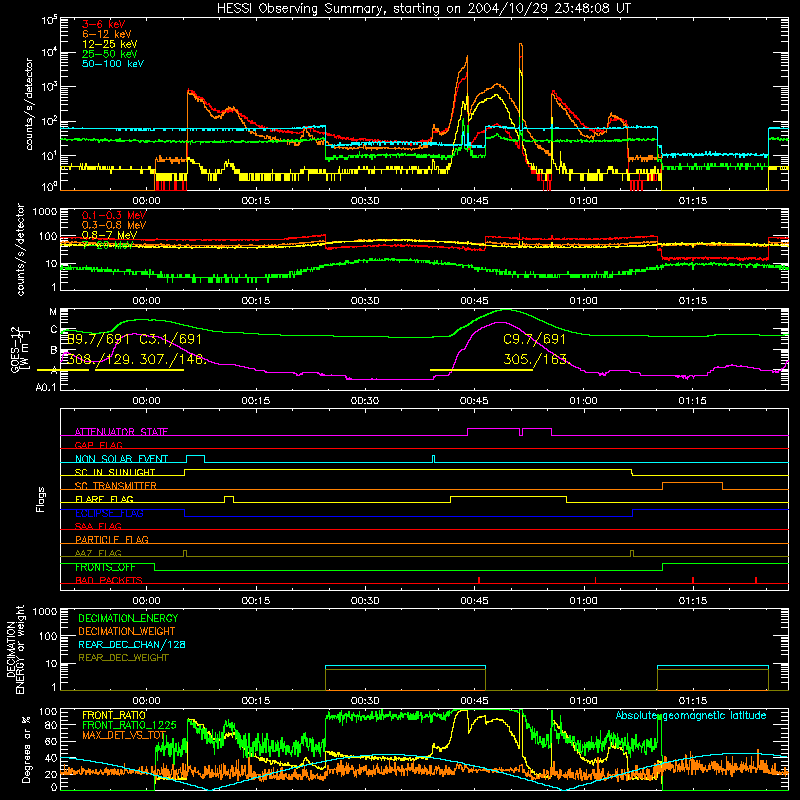Select 01:15 time label below the decimation panel
This screenshot has height=800, width=800.
[x=693, y=701]
